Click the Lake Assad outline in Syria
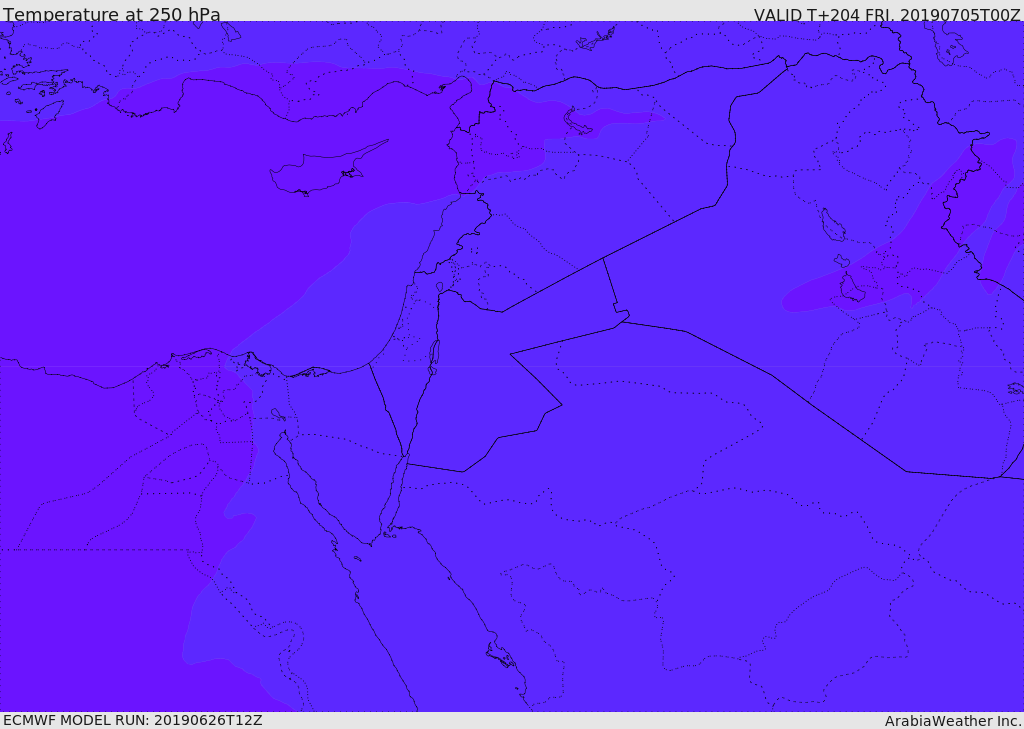 577,123
